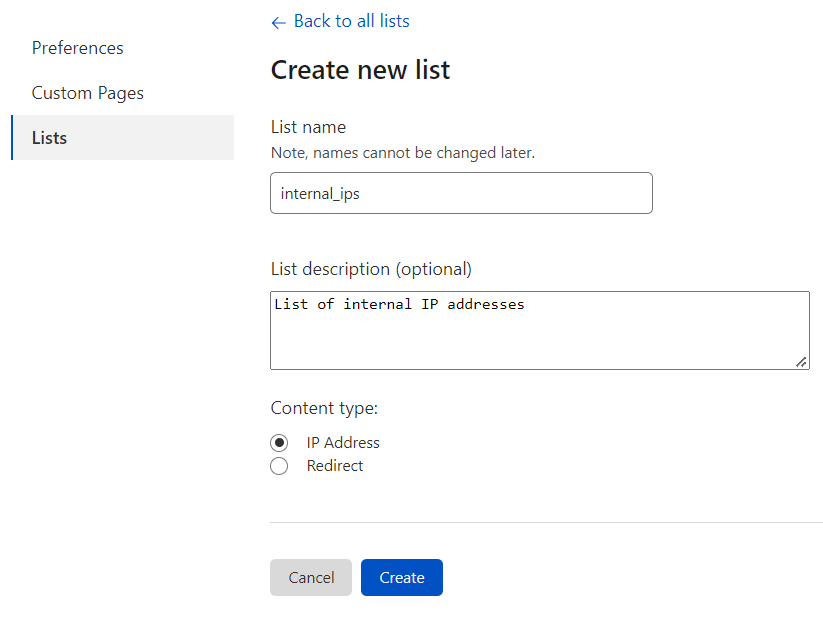The image size is (823, 617).
Task: Click the Redirect label text
Action: (335, 466)
